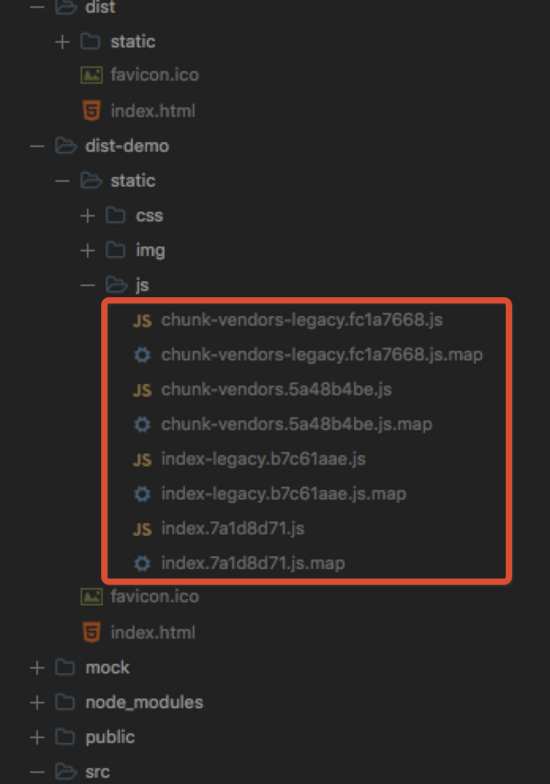Click gear icon of chunk-vendors.5a48b4be.js.map
The image size is (550, 784).
pos(142,424)
